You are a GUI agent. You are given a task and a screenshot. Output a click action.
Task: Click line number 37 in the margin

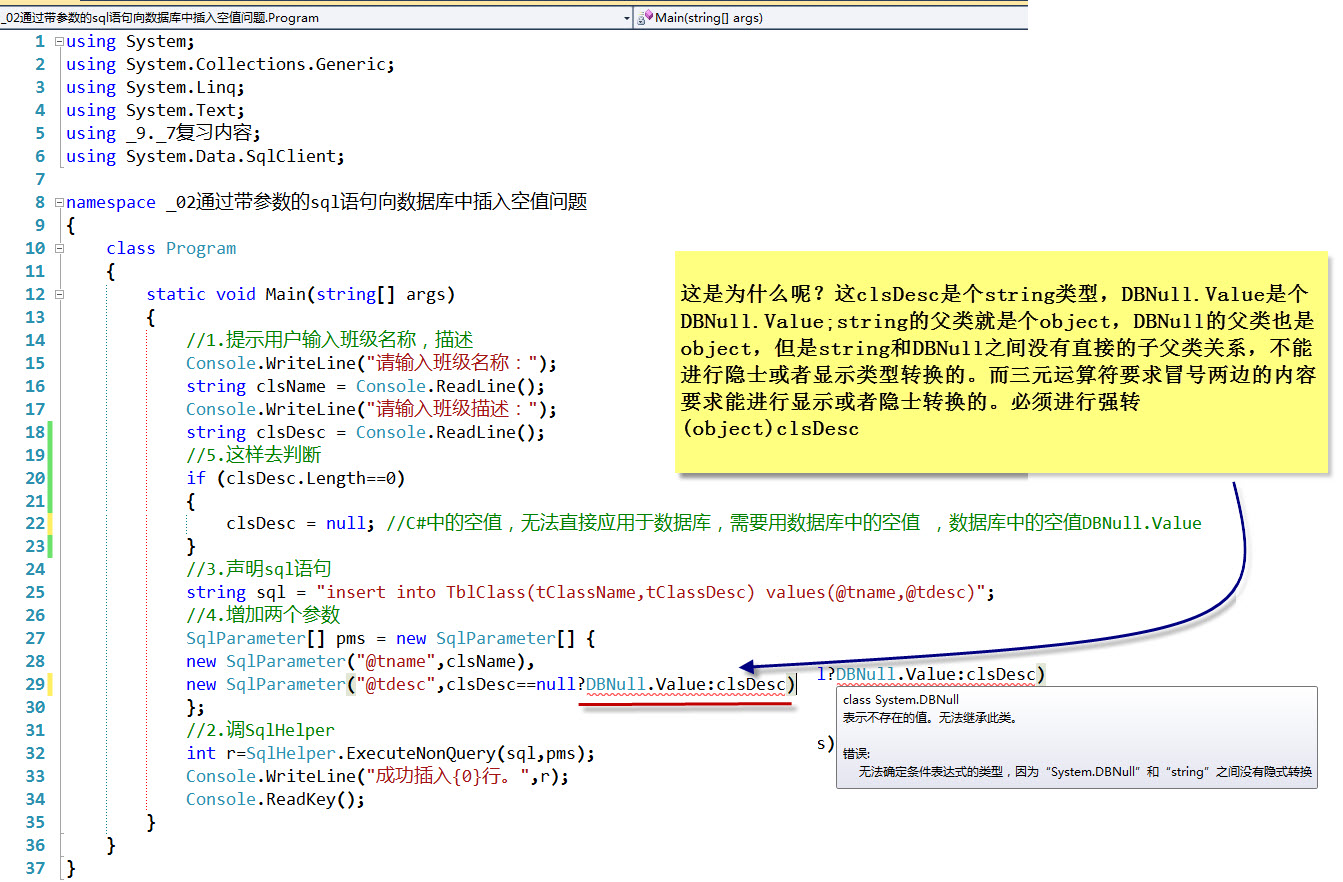[35, 868]
